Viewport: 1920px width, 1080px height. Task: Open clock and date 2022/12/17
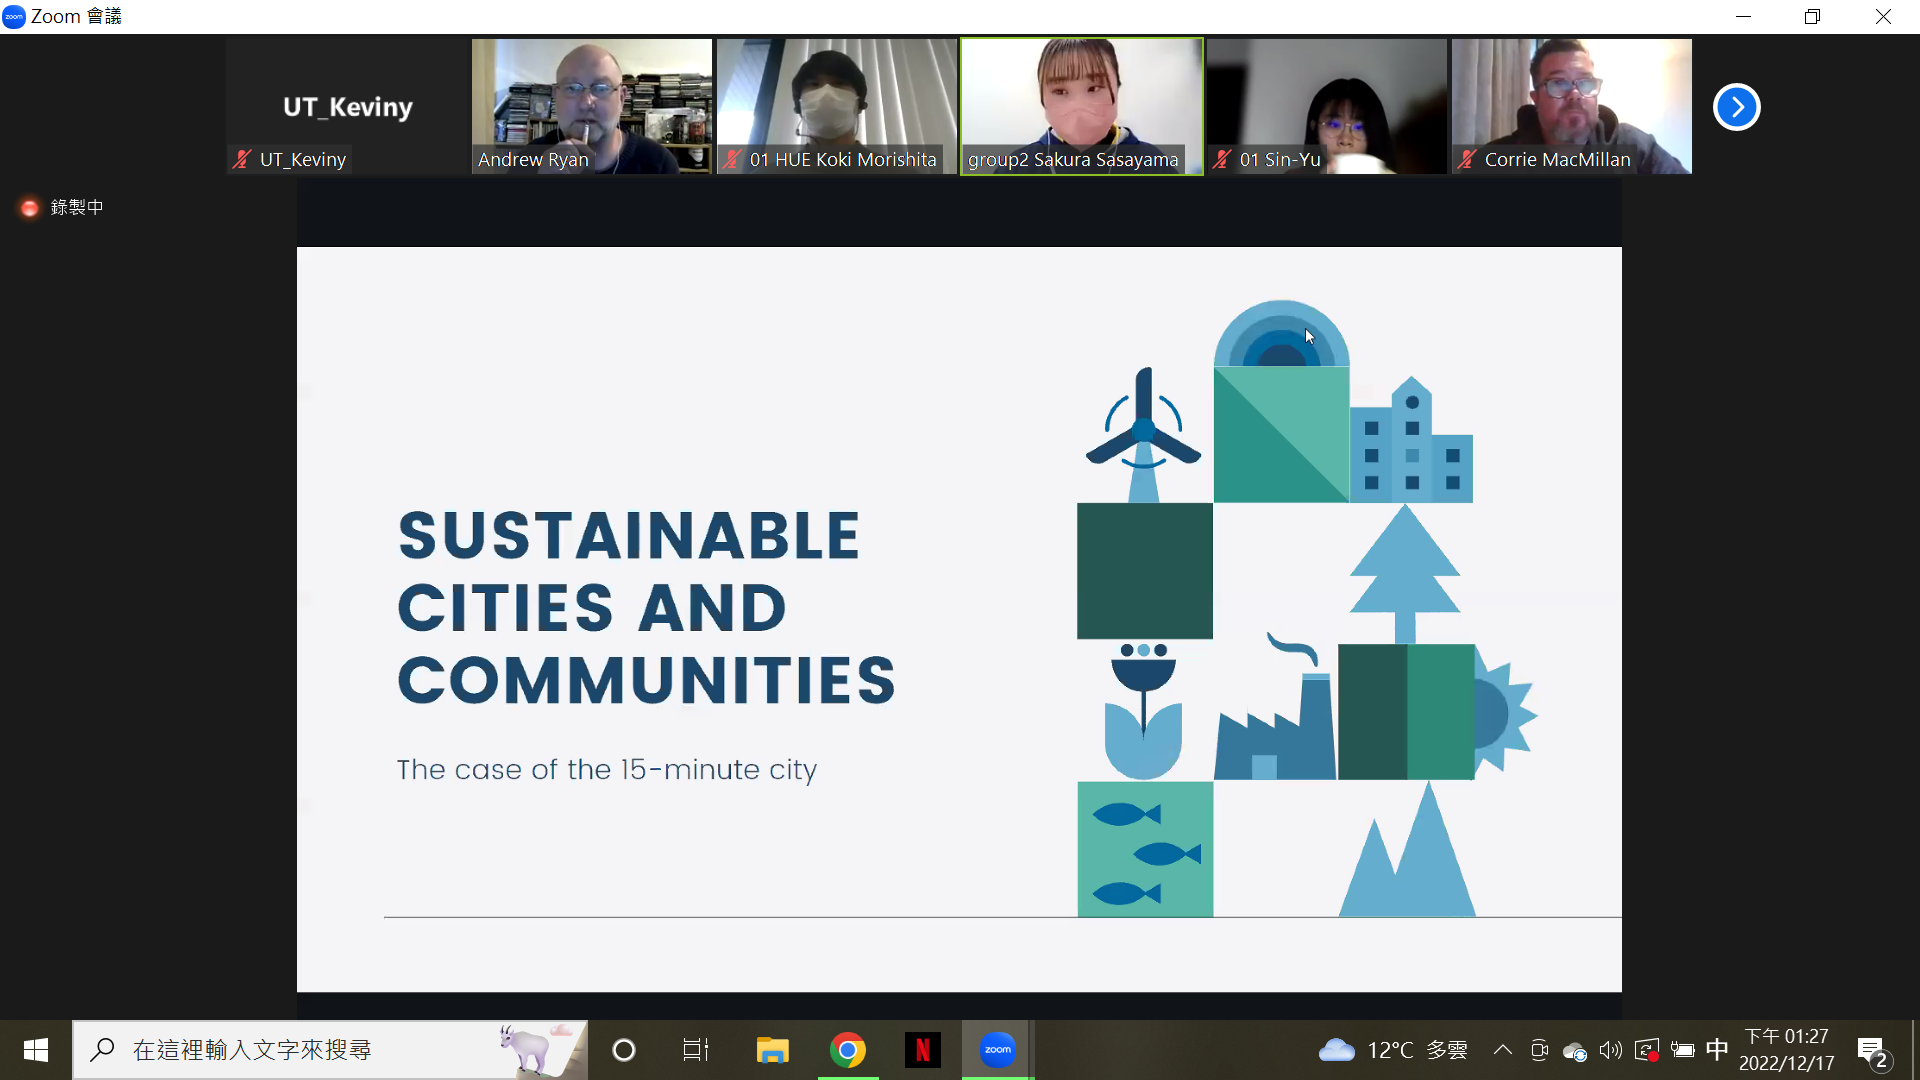tap(1786, 1050)
